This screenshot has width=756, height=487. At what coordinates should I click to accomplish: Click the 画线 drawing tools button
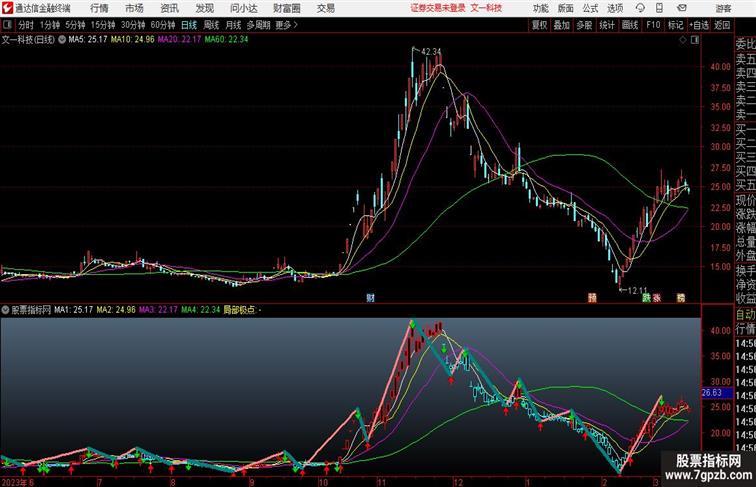[630, 25]
